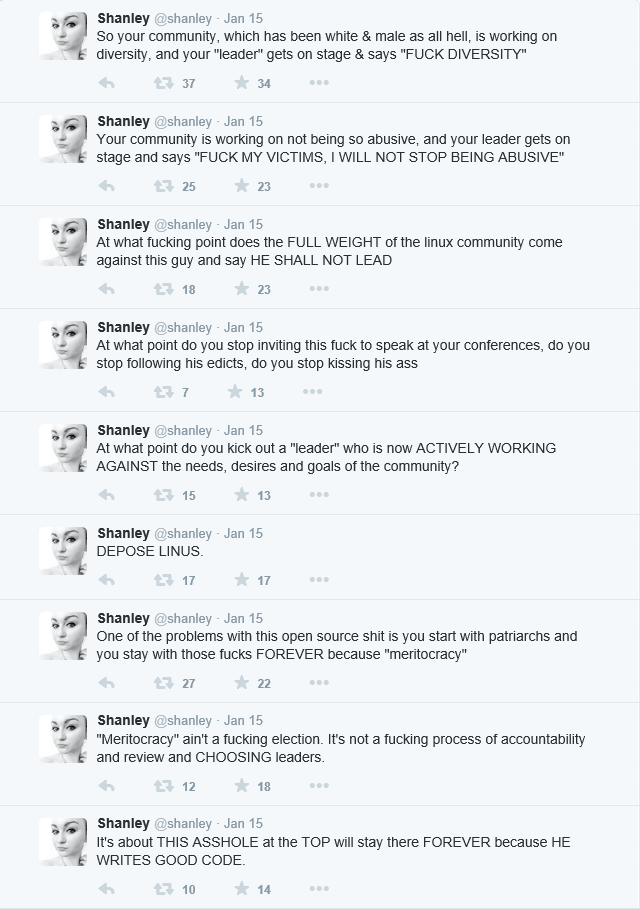Retweet the "DEPOSE LINUS." tweet

coord(163,580)
